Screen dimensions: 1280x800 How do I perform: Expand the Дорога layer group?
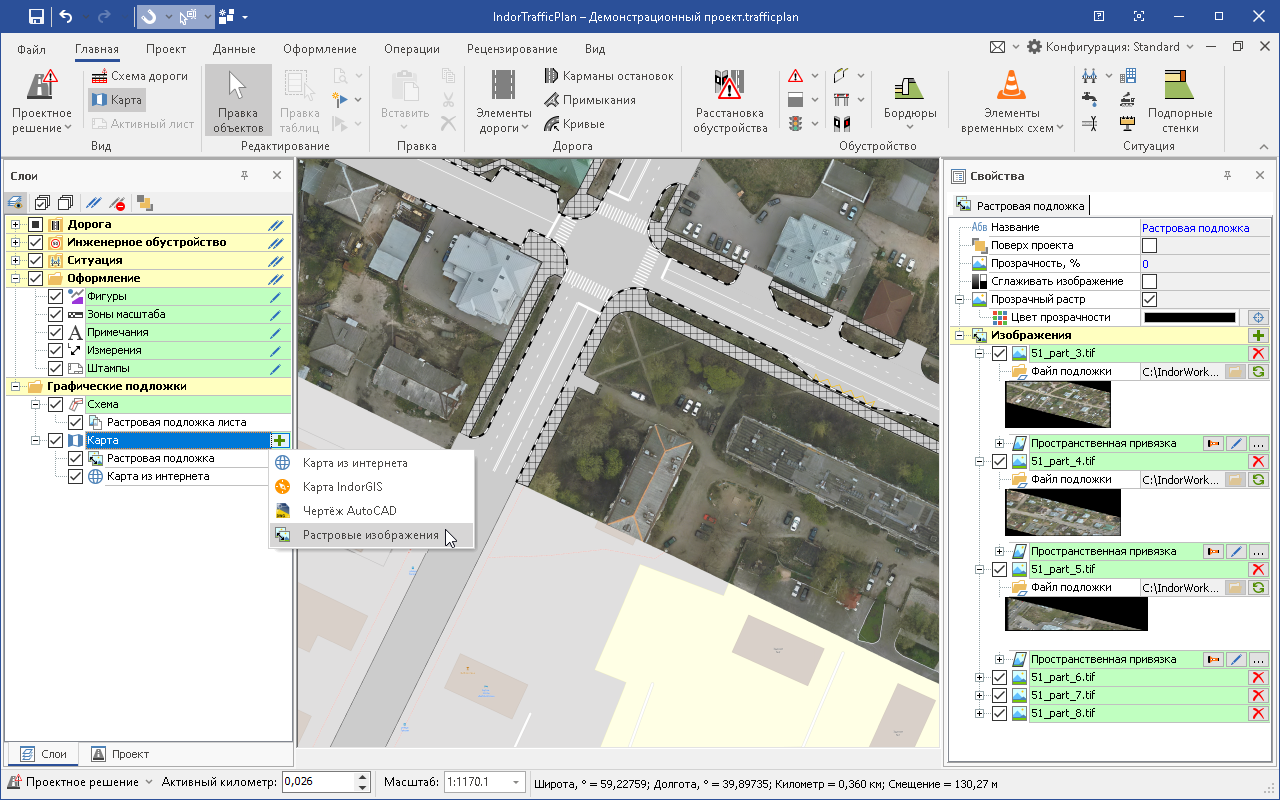[15, 224]
